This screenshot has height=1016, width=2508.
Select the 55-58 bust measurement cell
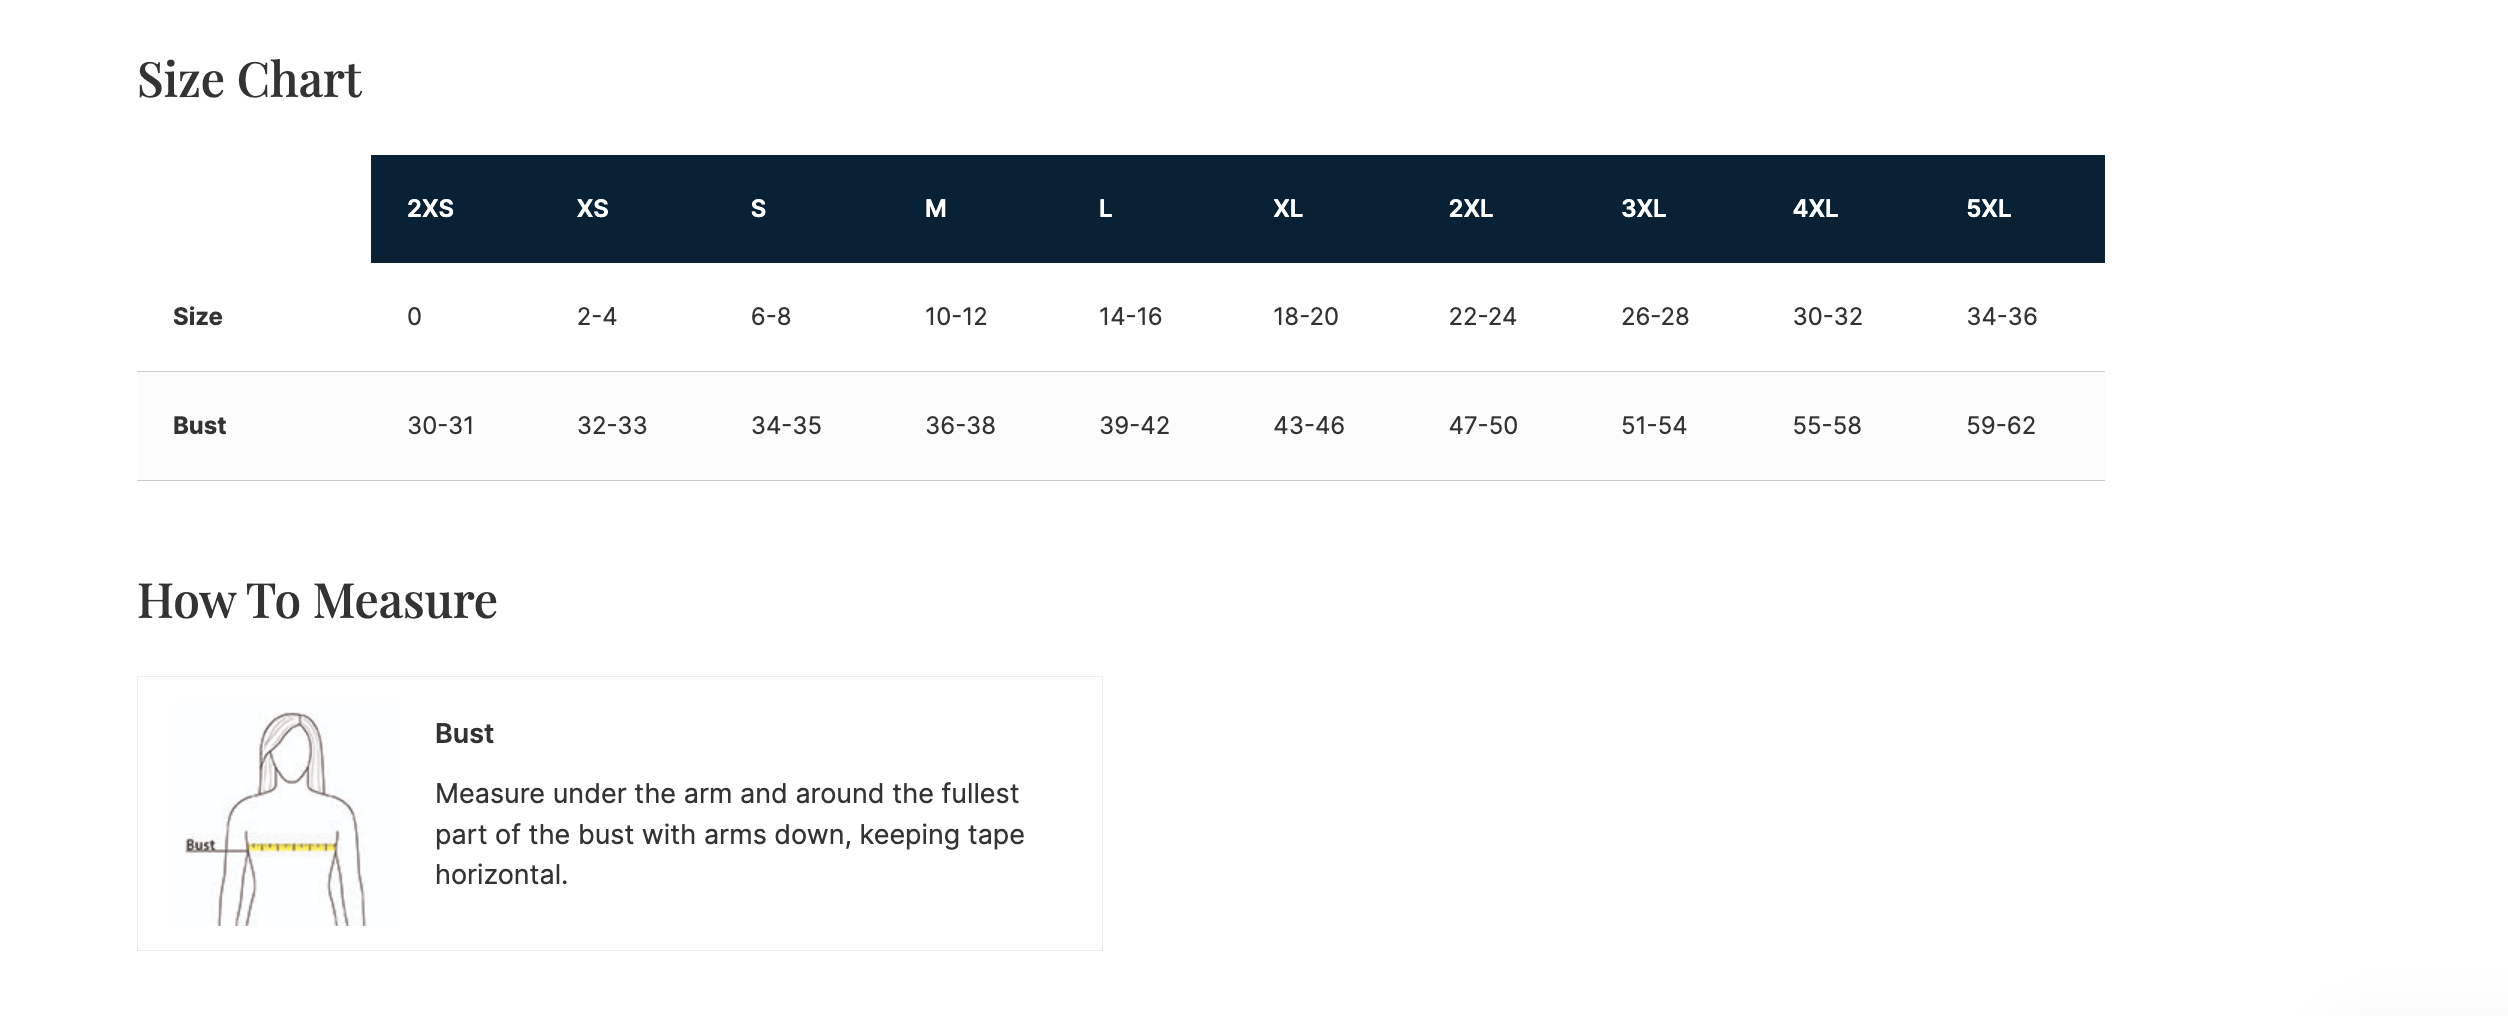tap(1826, 426)
